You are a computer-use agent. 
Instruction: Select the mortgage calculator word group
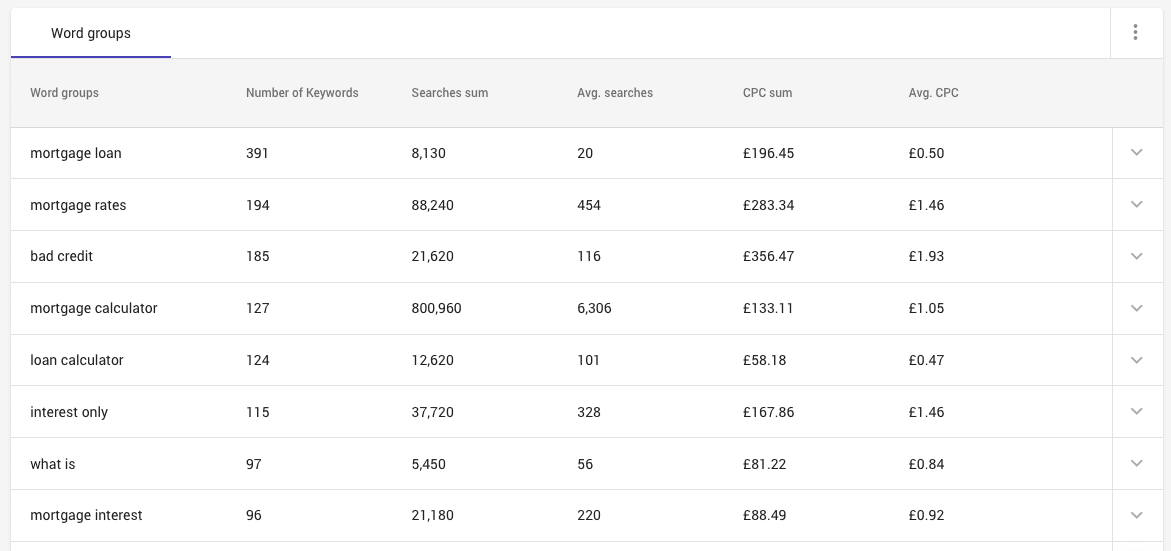(x=94, y=308)
